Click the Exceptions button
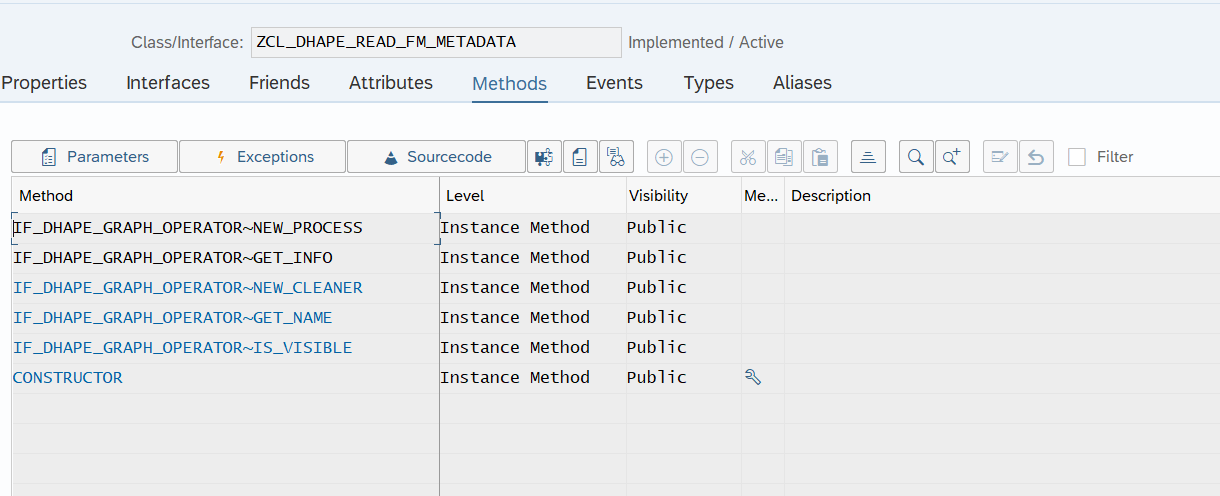Image resolution: width=1220 pixels, height=496 pixels. point(263,157)
